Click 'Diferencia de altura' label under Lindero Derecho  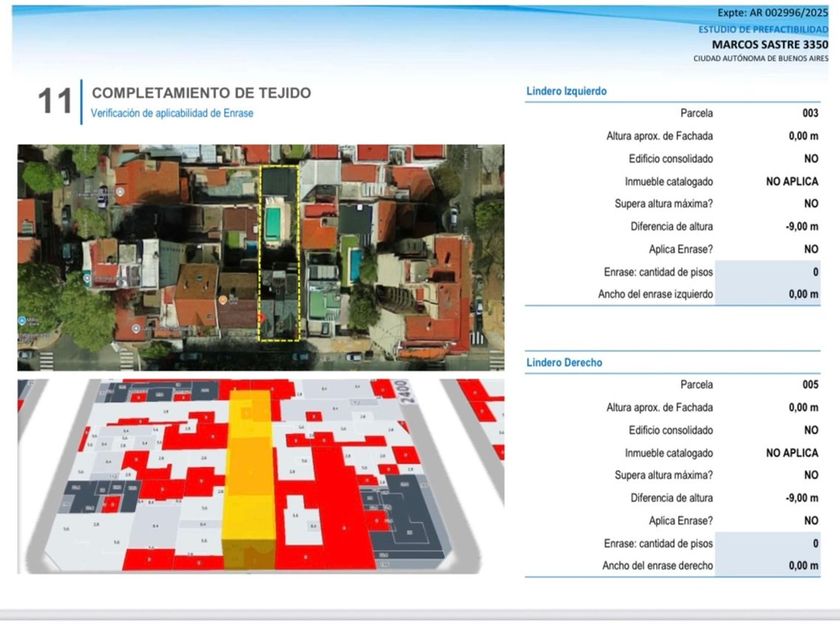tap(671, 498)
